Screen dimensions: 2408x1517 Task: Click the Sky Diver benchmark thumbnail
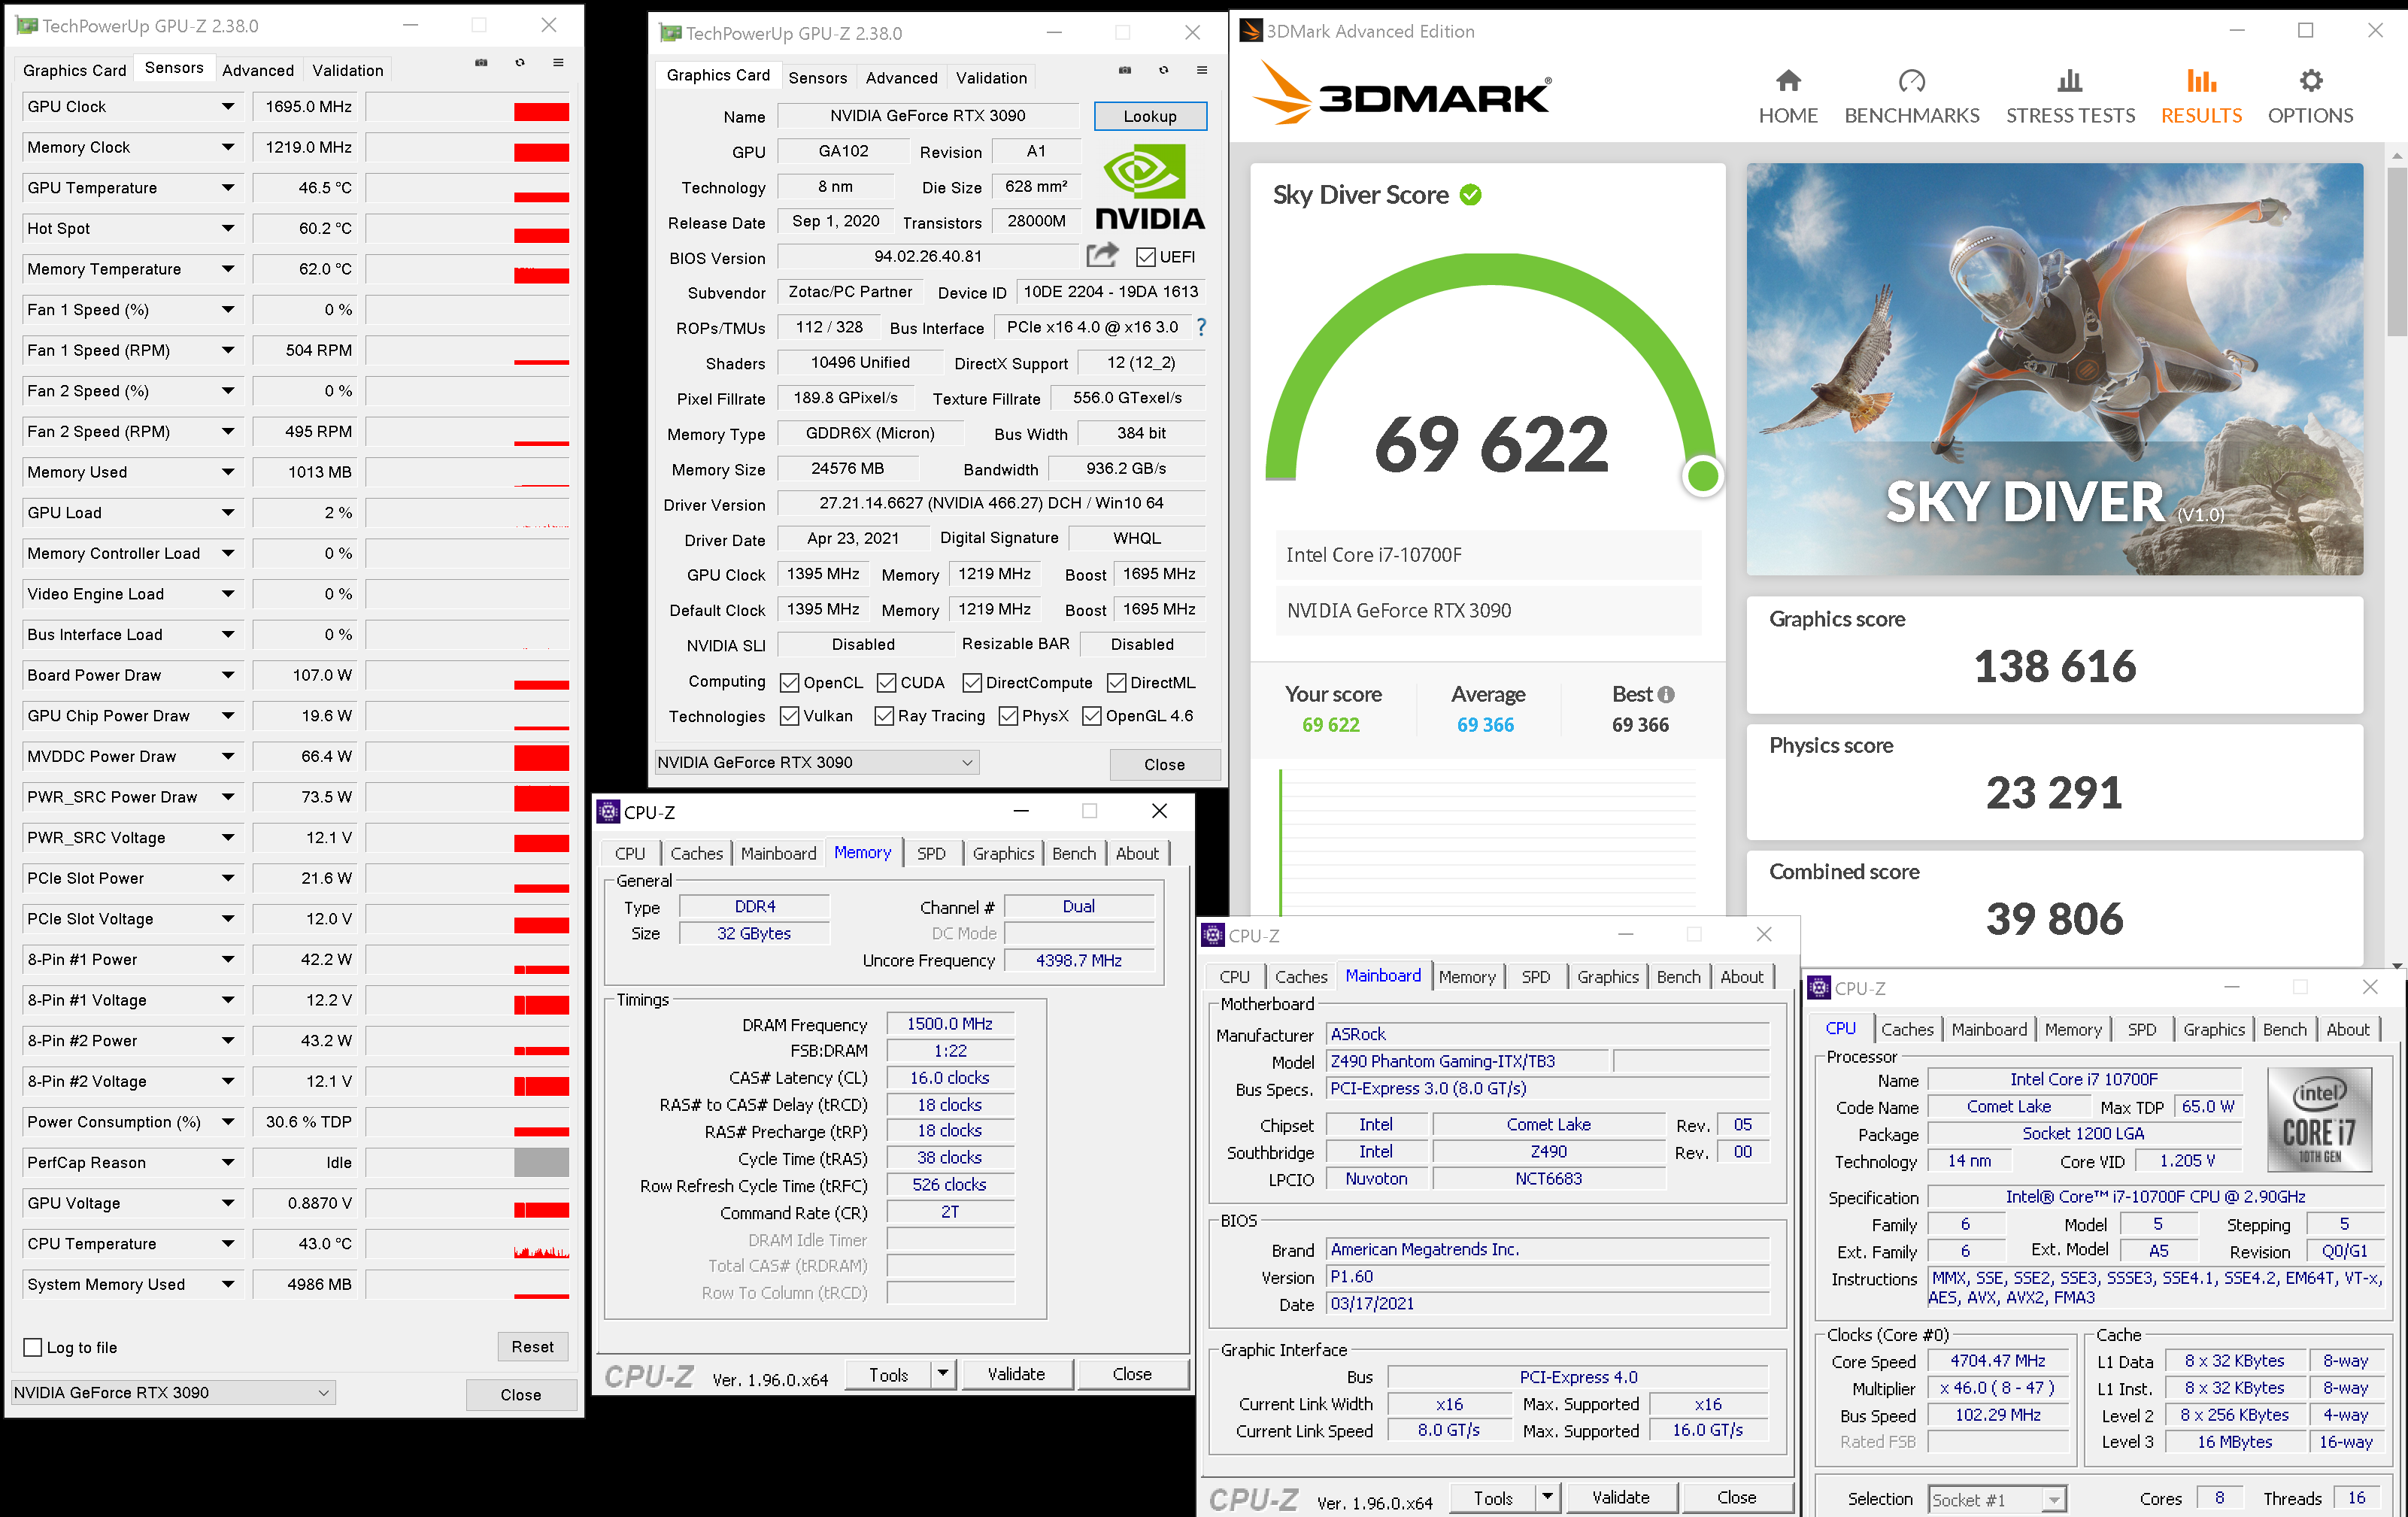[x=2054, y=369]
